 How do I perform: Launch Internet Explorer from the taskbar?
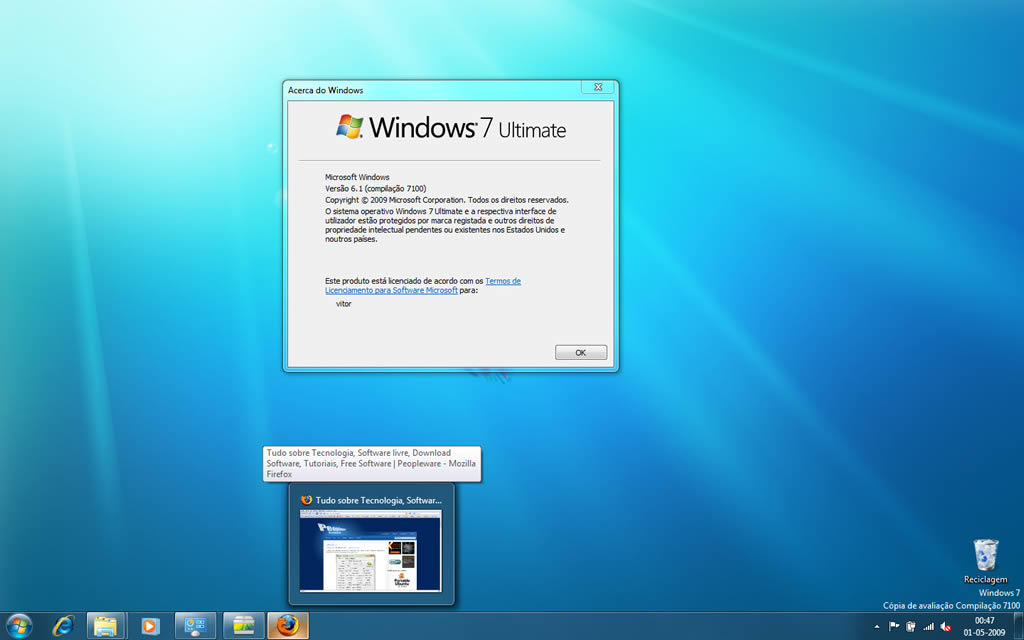pyautogui.click(x=63, y=626)
